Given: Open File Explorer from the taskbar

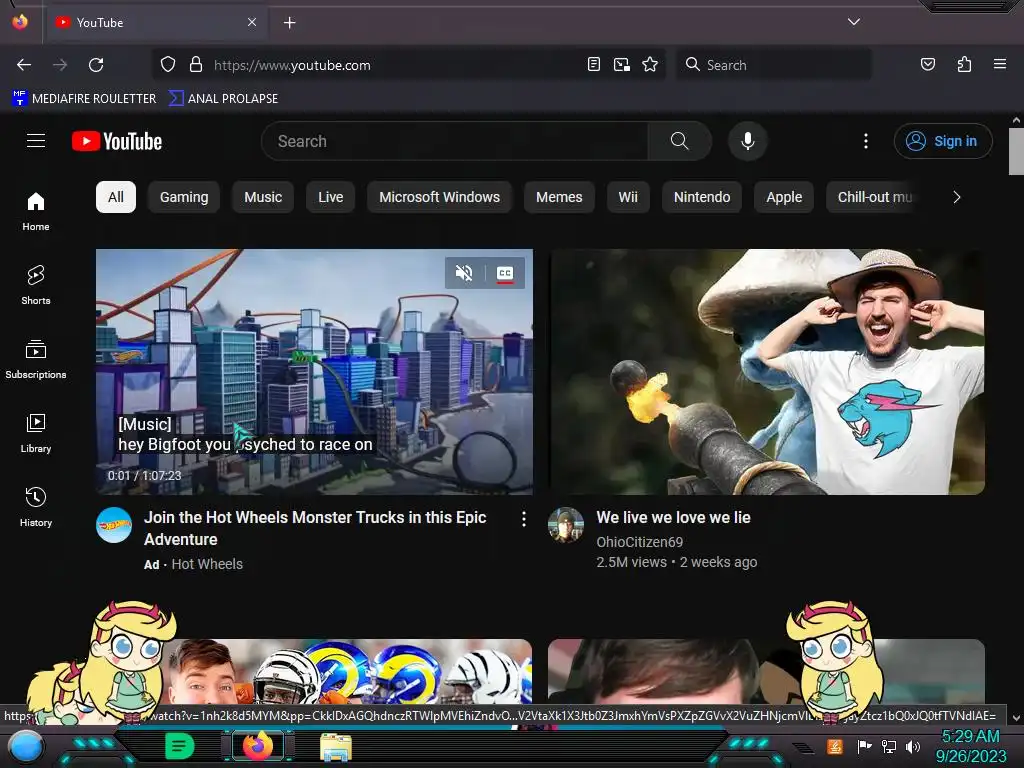Looking at the screenshot, I should coord(336,747).
